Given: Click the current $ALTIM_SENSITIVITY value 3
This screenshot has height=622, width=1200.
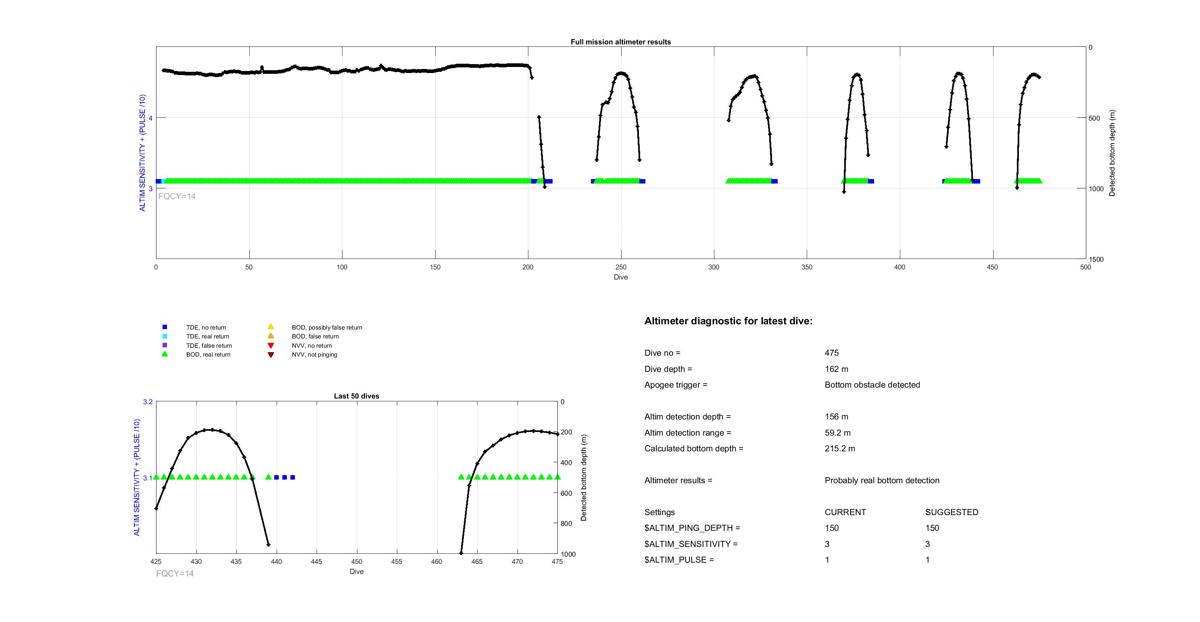Looking at the screenshot, I should [x=828, y=544].
